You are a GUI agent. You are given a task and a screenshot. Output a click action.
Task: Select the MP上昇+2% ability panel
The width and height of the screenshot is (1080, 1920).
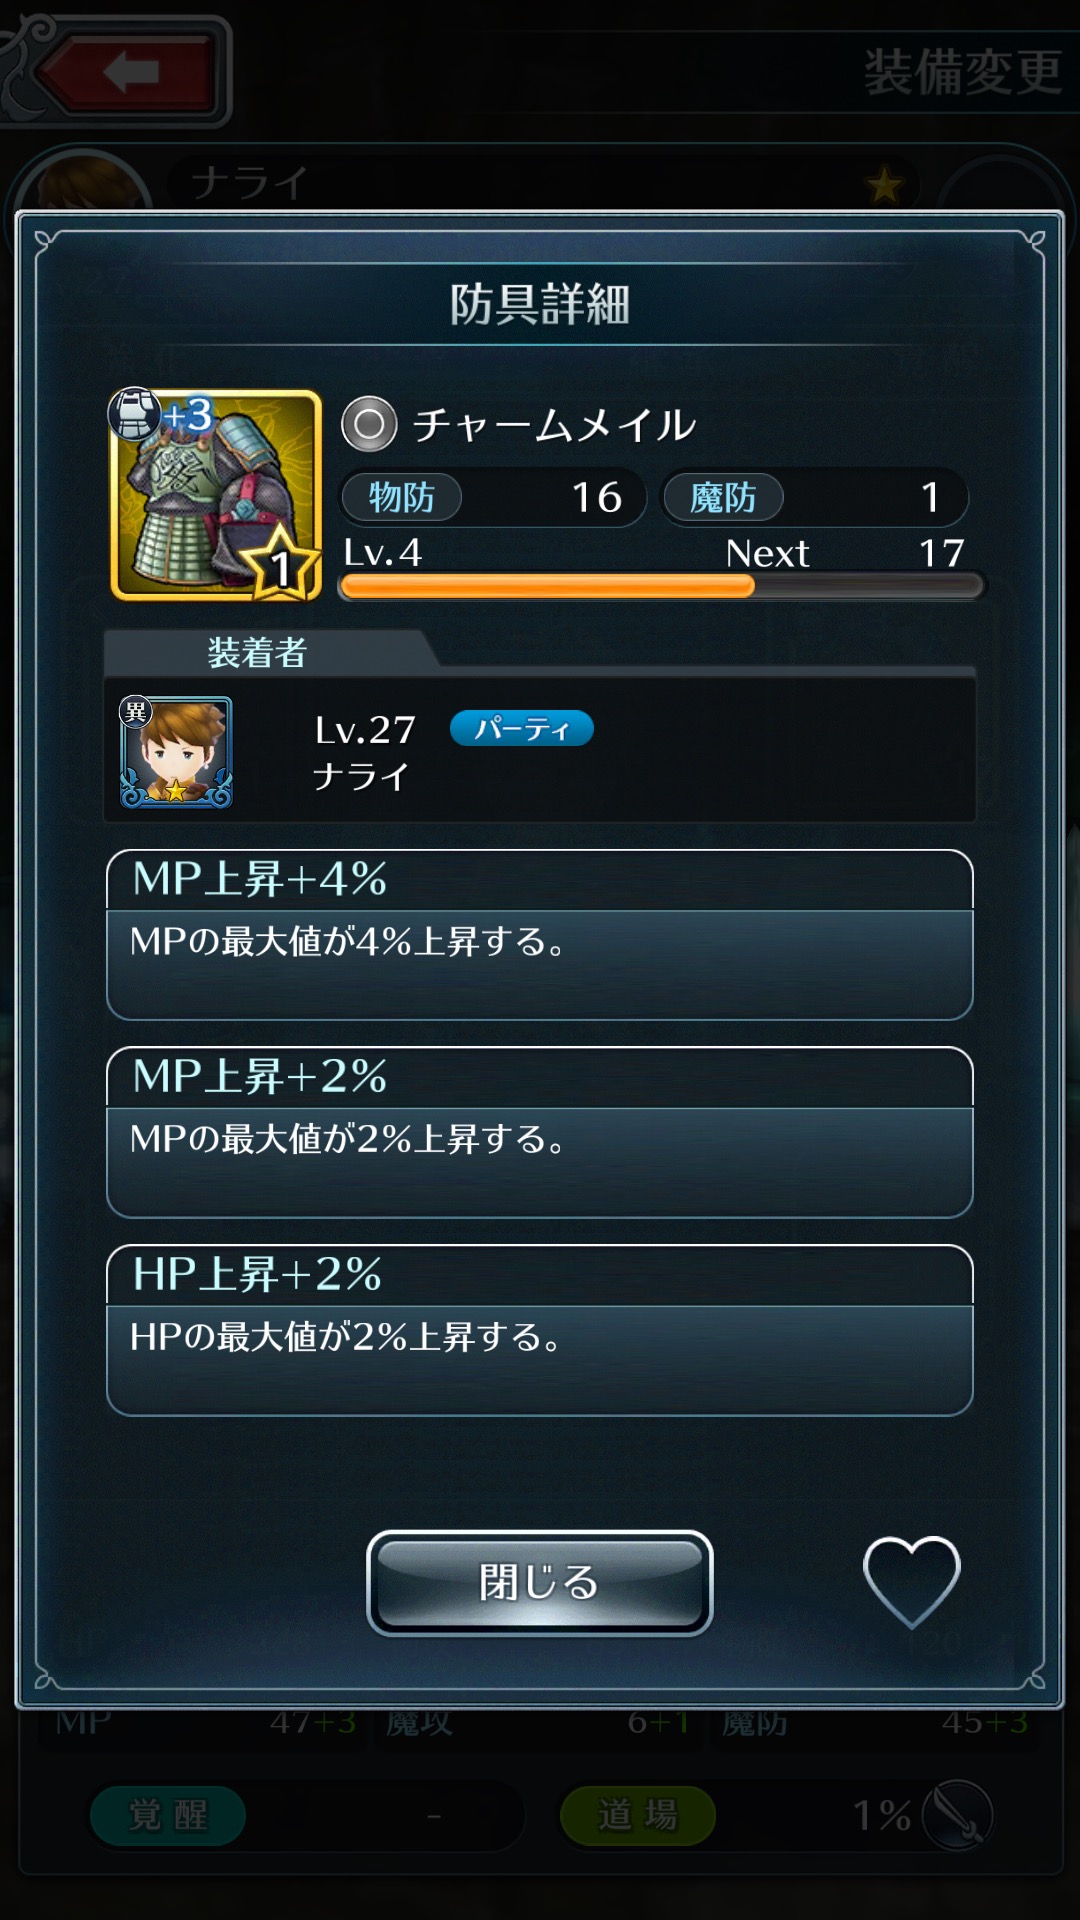pyautogui.click(x=540, y=1132)
